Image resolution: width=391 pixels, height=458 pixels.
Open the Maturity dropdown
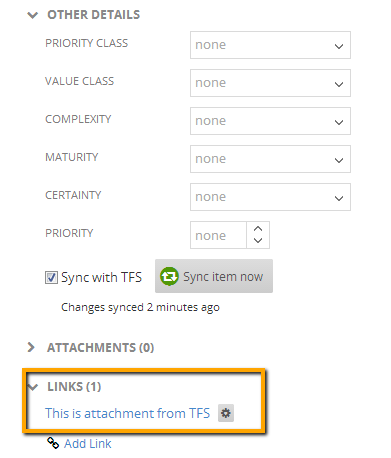[x=270, y=159]
